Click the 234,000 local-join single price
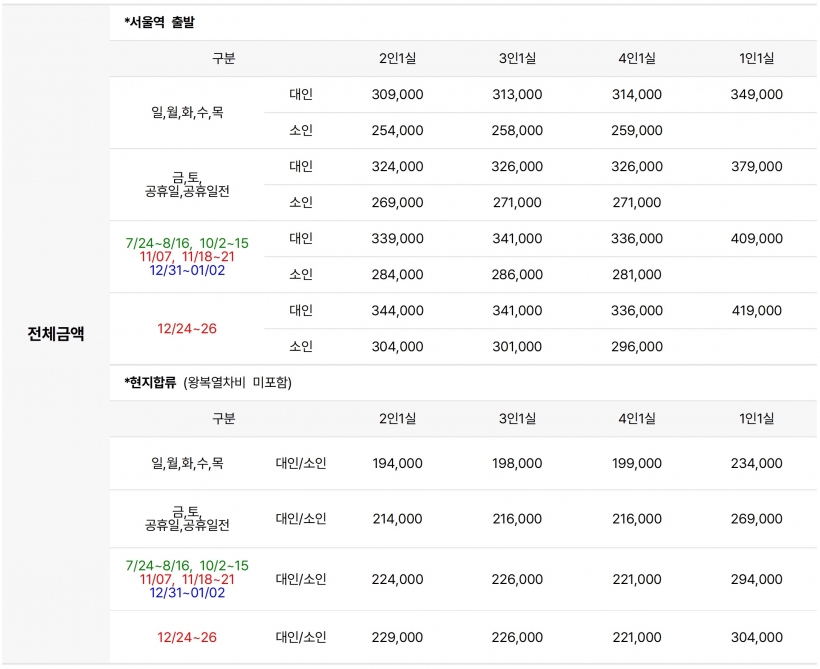820x669 pixels. pos(756,463)
